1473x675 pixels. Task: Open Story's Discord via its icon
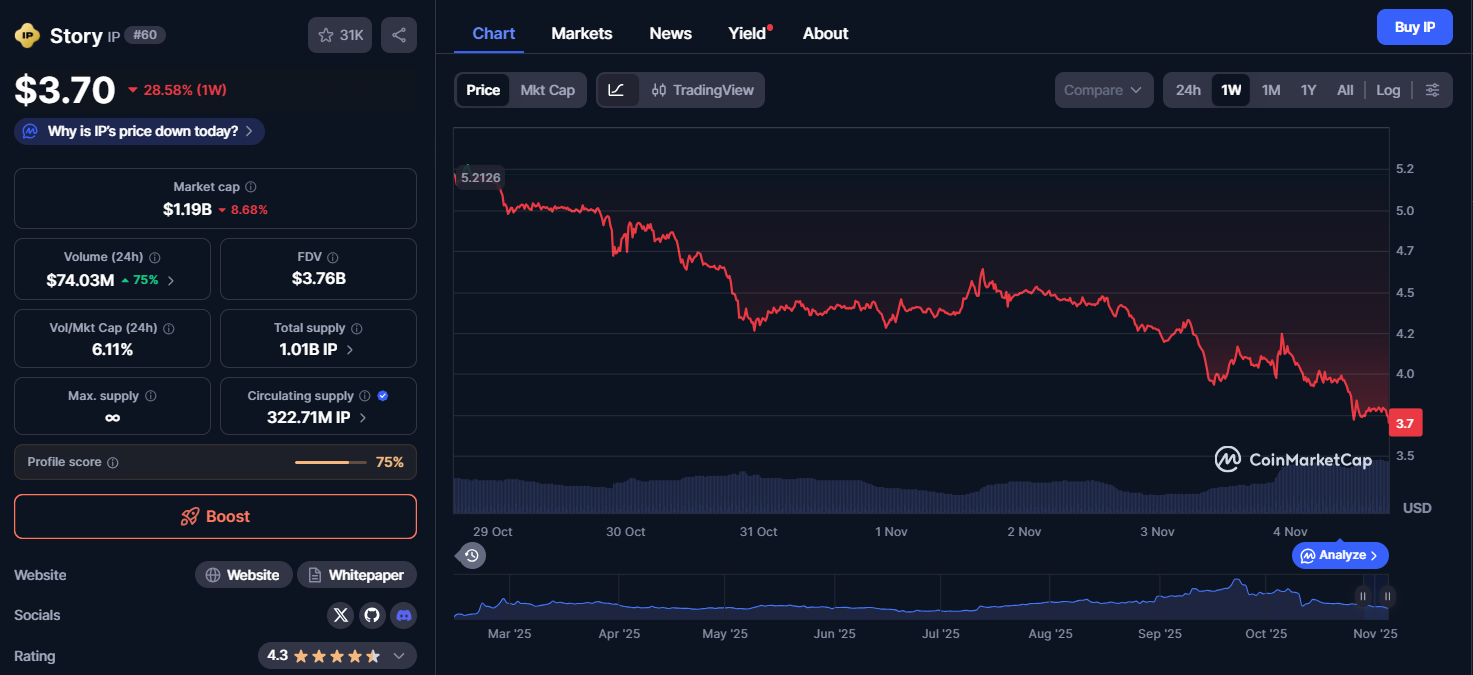click(403, 615)
